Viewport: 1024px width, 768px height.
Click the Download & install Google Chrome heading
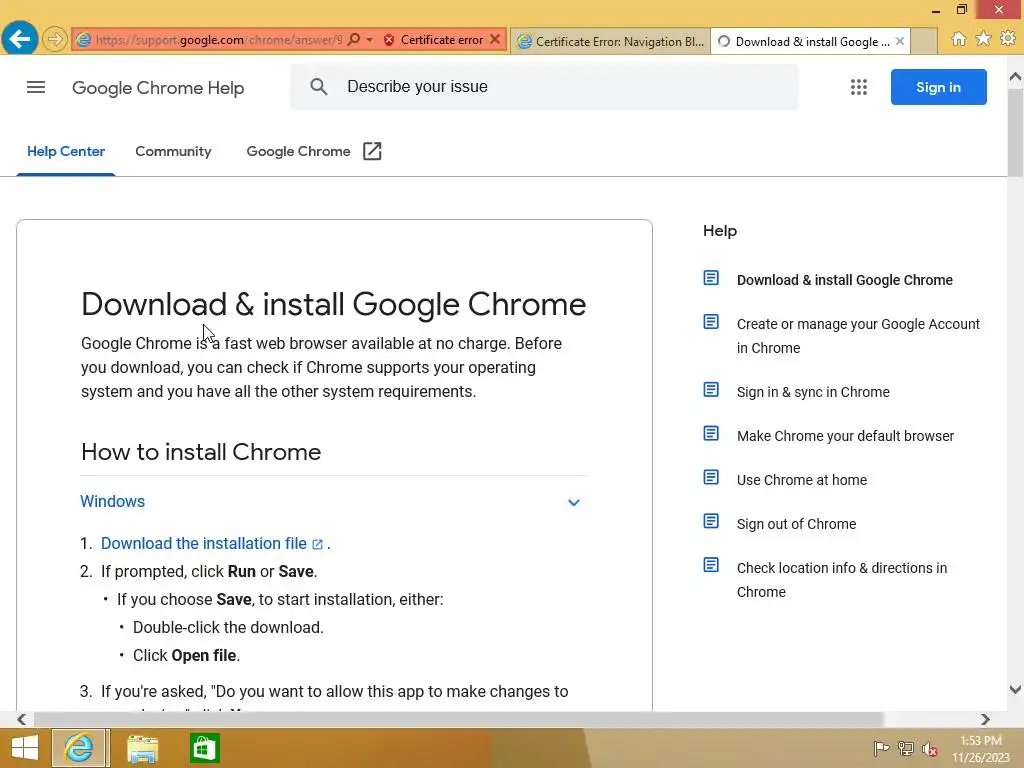[334, 304]
